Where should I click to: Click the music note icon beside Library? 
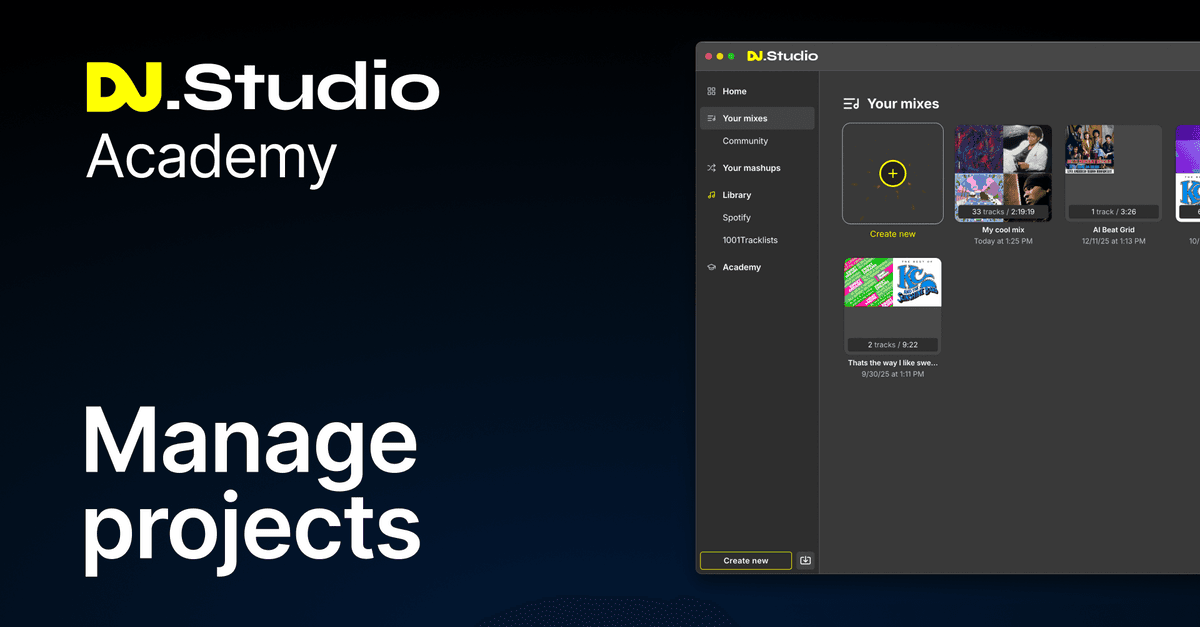coord(710,194)
